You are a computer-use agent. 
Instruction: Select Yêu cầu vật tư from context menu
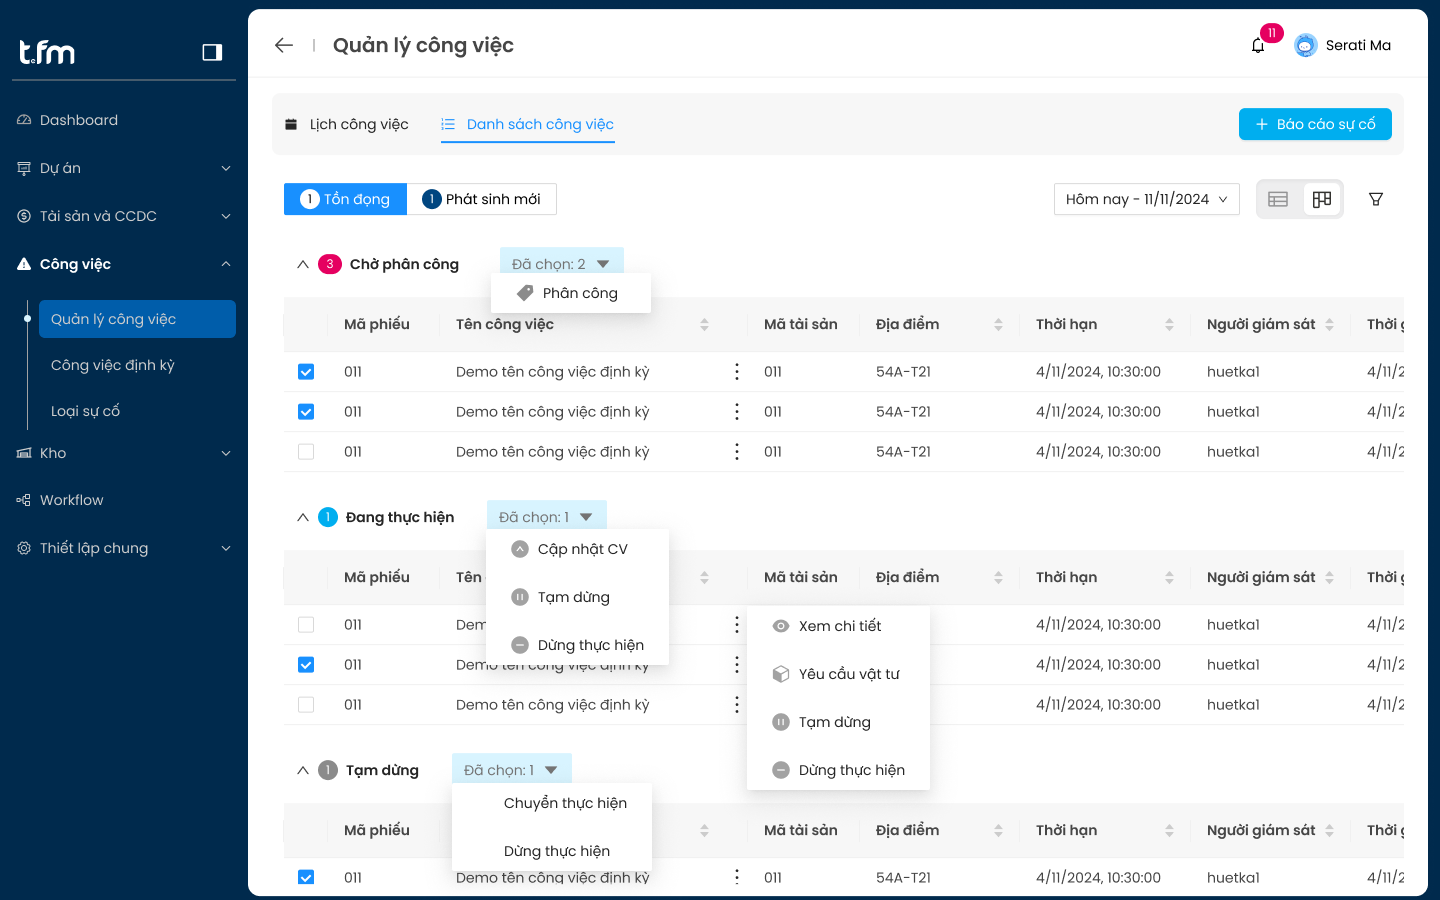pos(848,674)
